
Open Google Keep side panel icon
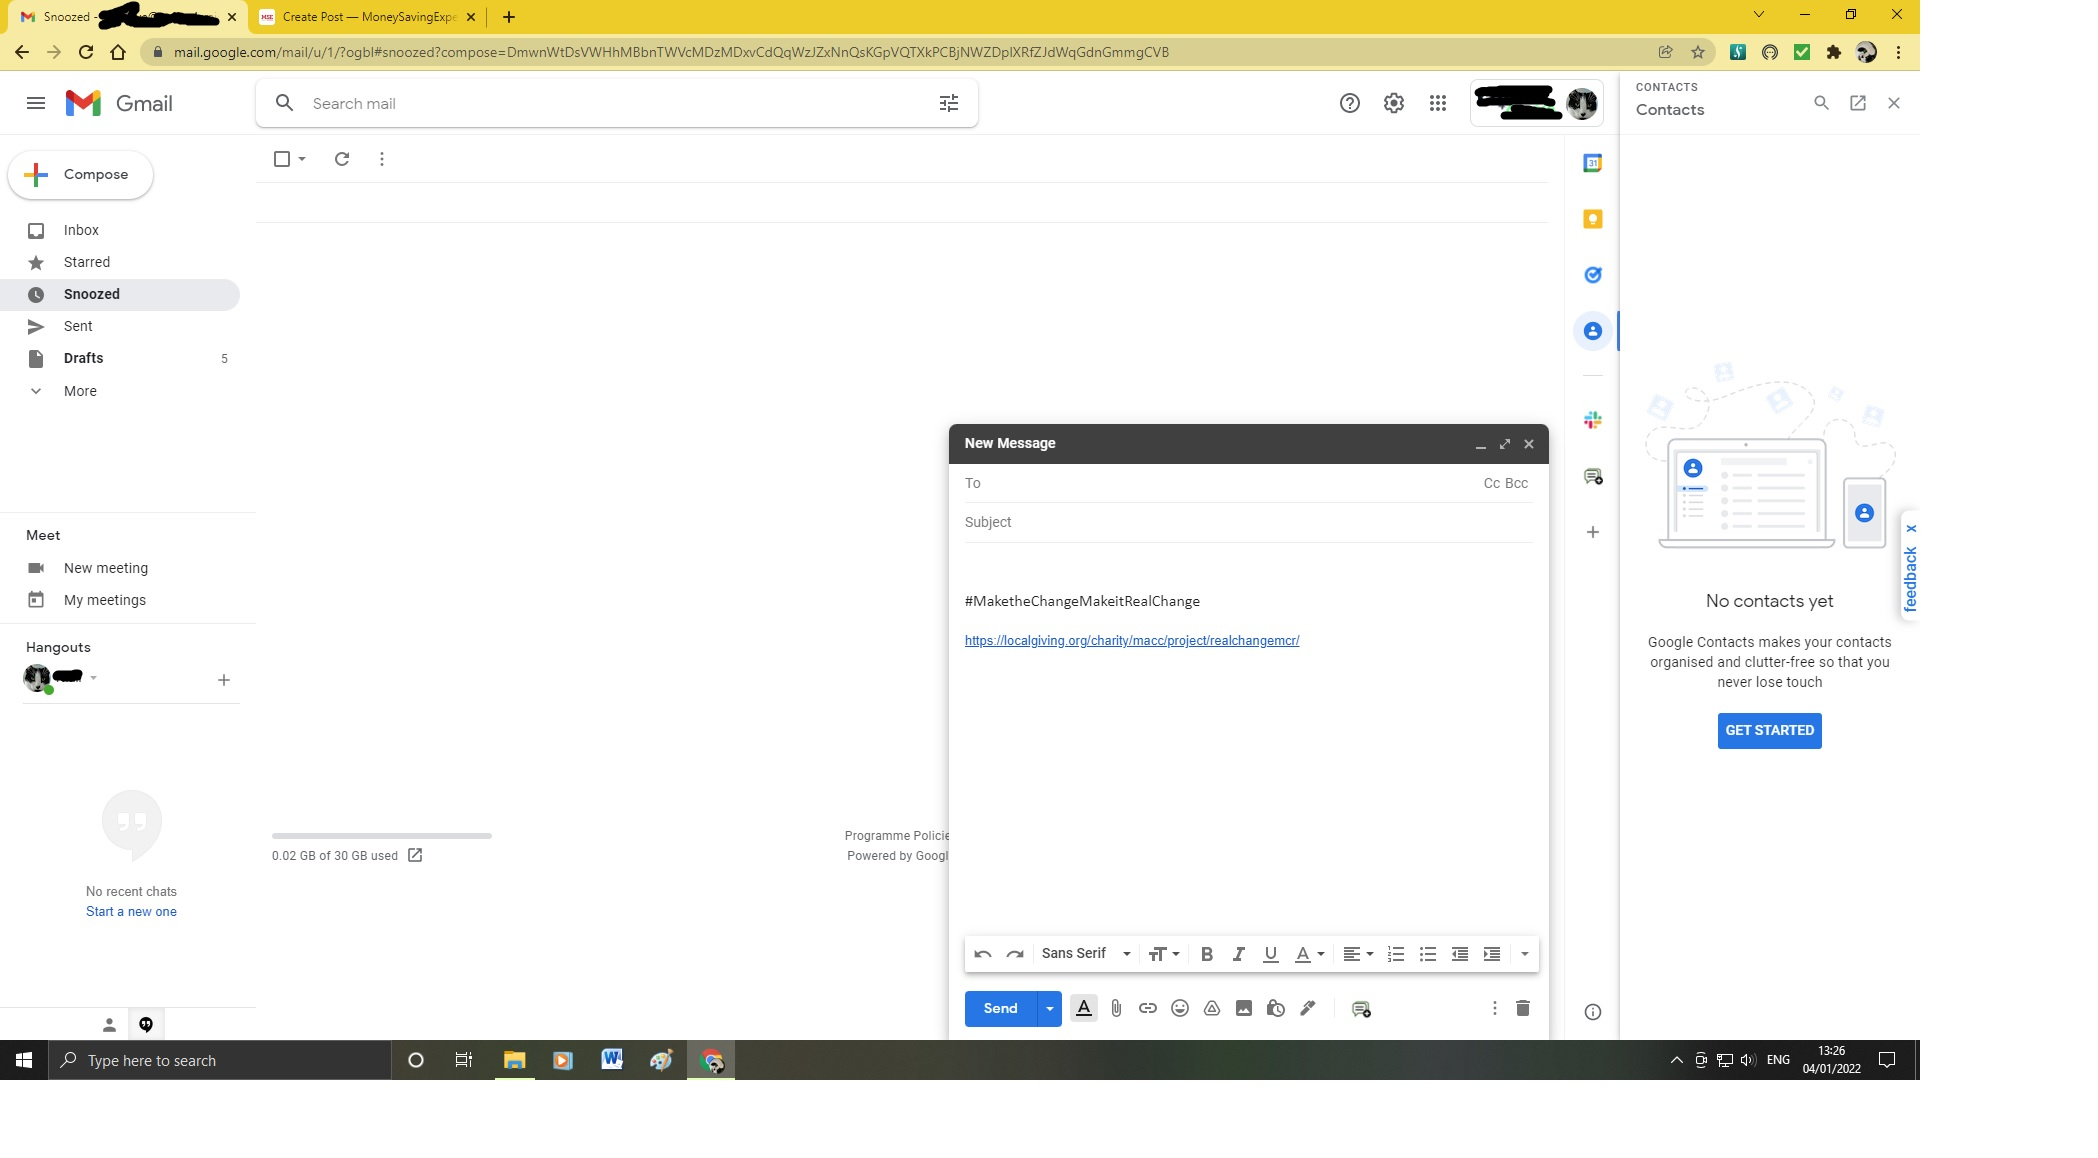pyautogui.click(x=1593, y=219)
